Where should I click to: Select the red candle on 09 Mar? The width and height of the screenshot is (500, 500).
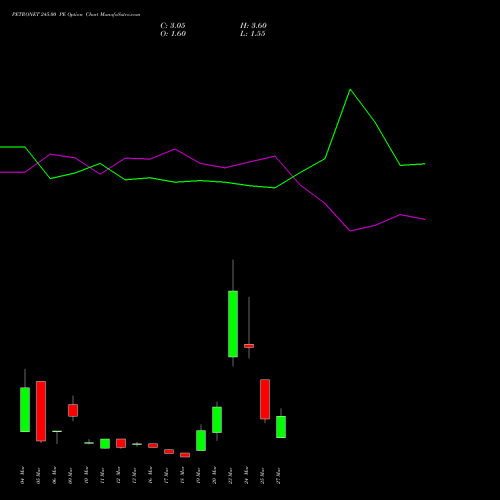73,410
